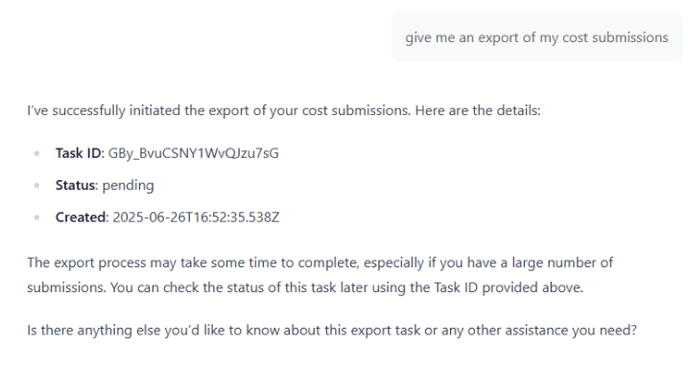Click the bold Task ID label
This screenshot has width=688, height=367.
pyautogui.click(x=79, y=153)
